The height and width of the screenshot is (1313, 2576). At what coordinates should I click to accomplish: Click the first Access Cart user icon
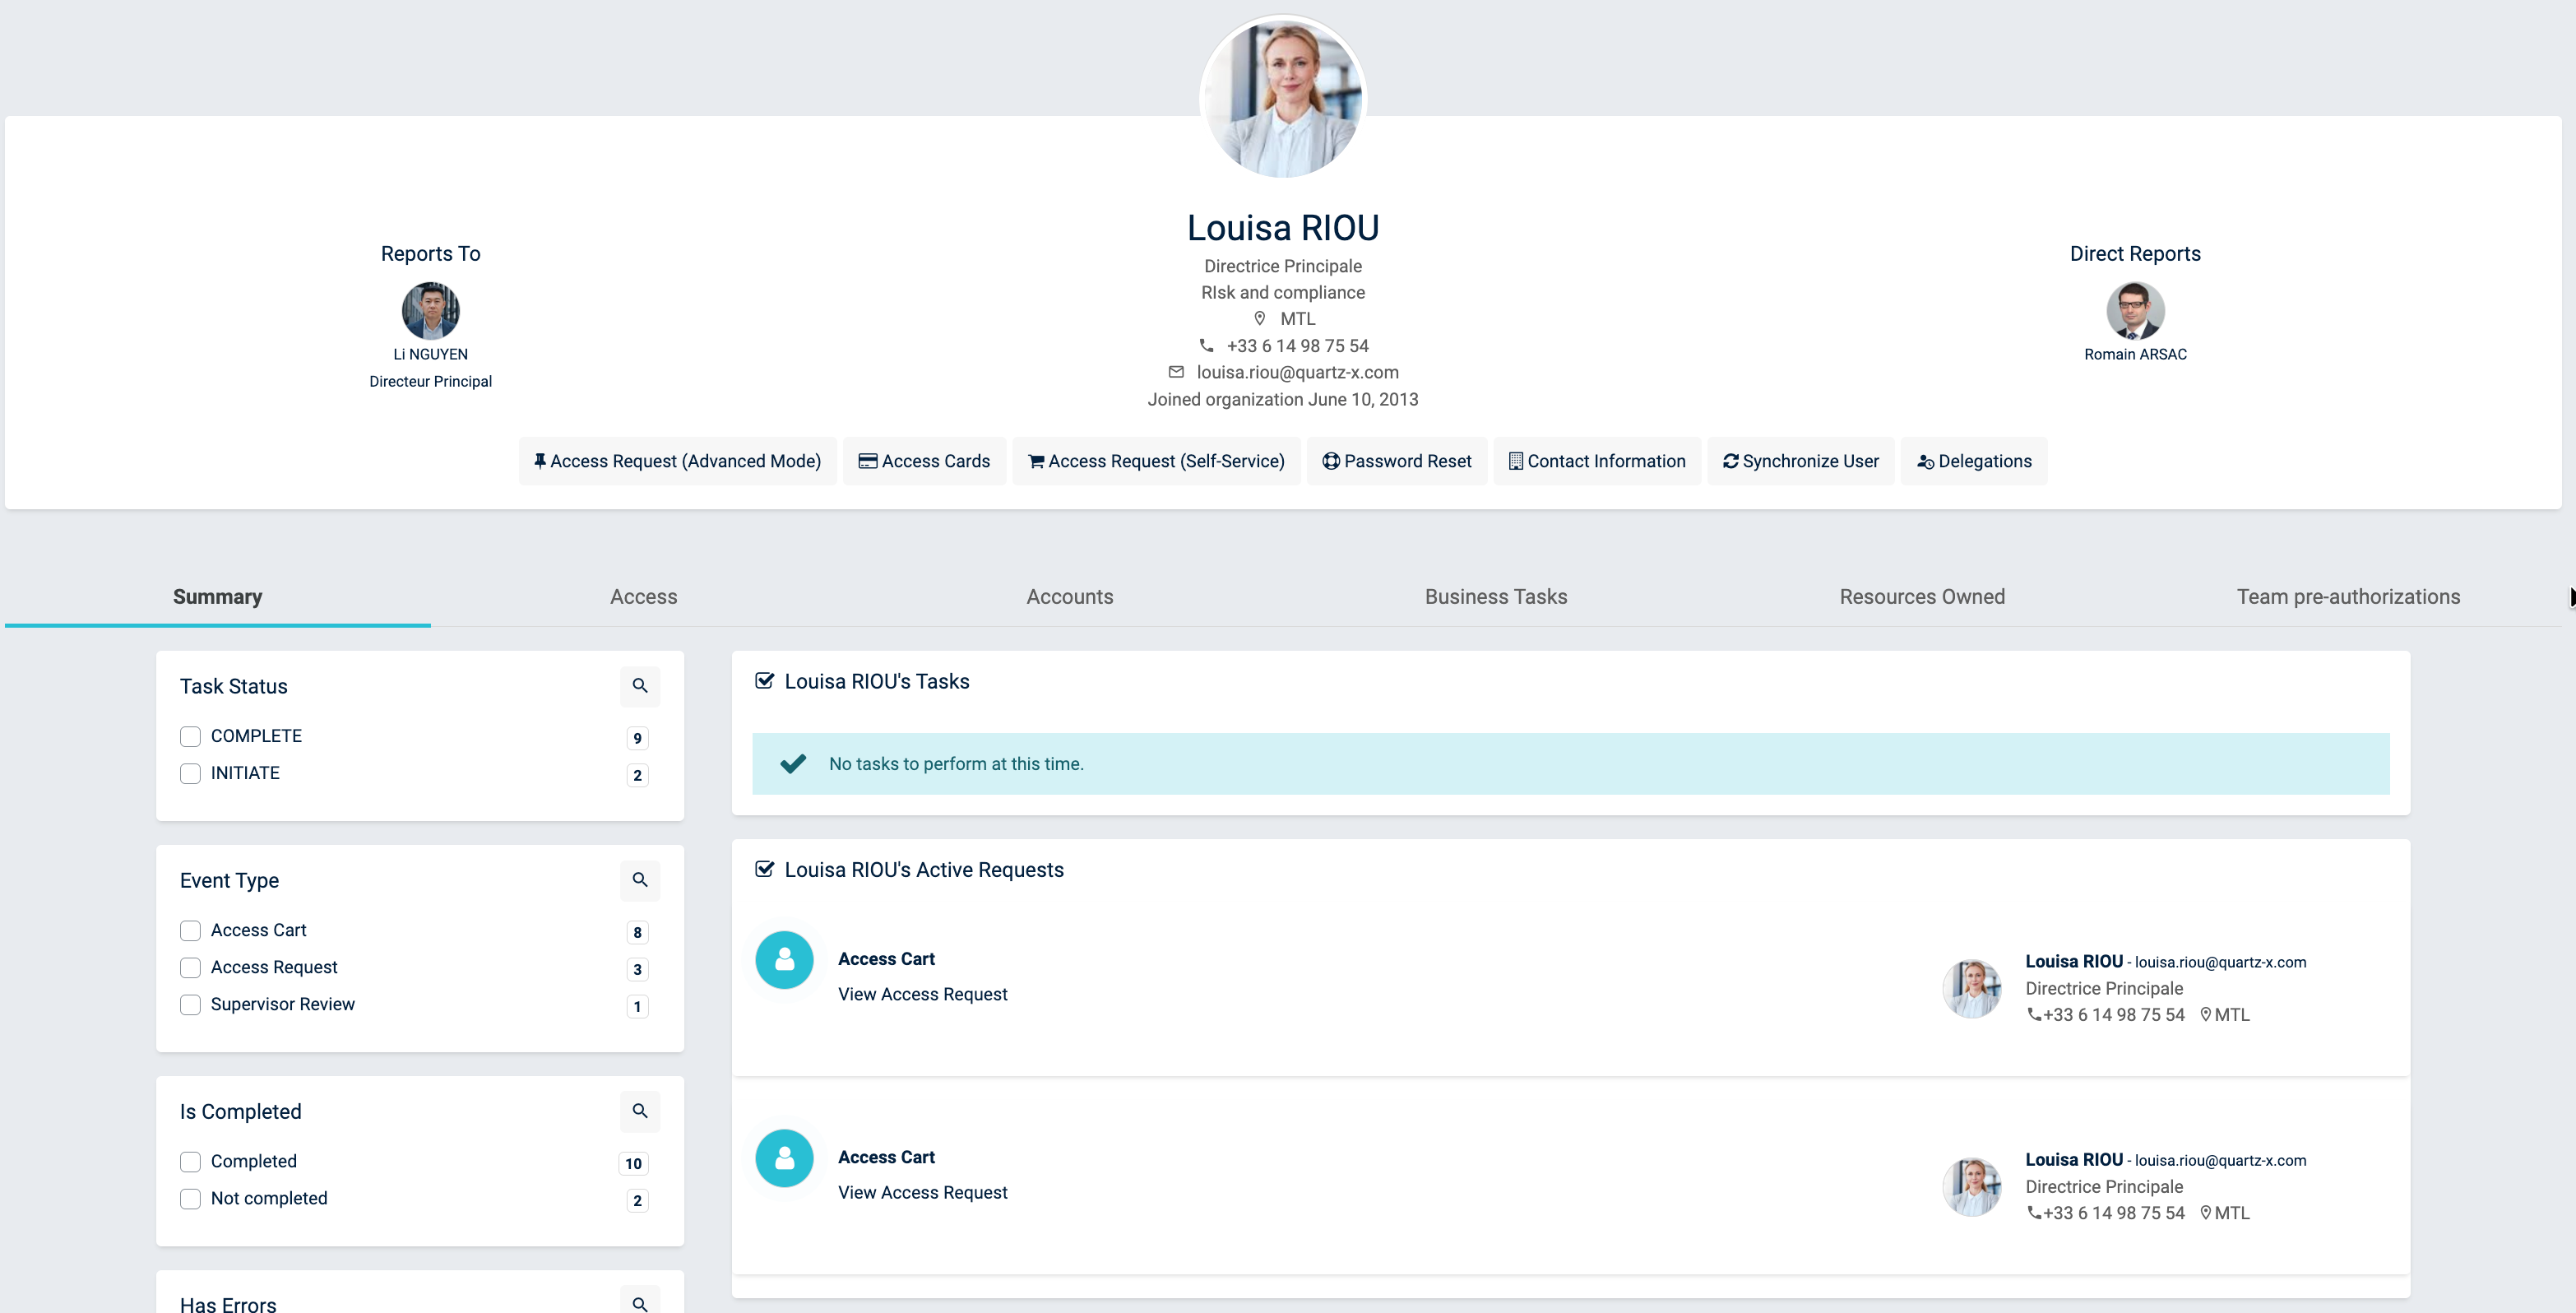pyautogui.click(x=784, y=960)
